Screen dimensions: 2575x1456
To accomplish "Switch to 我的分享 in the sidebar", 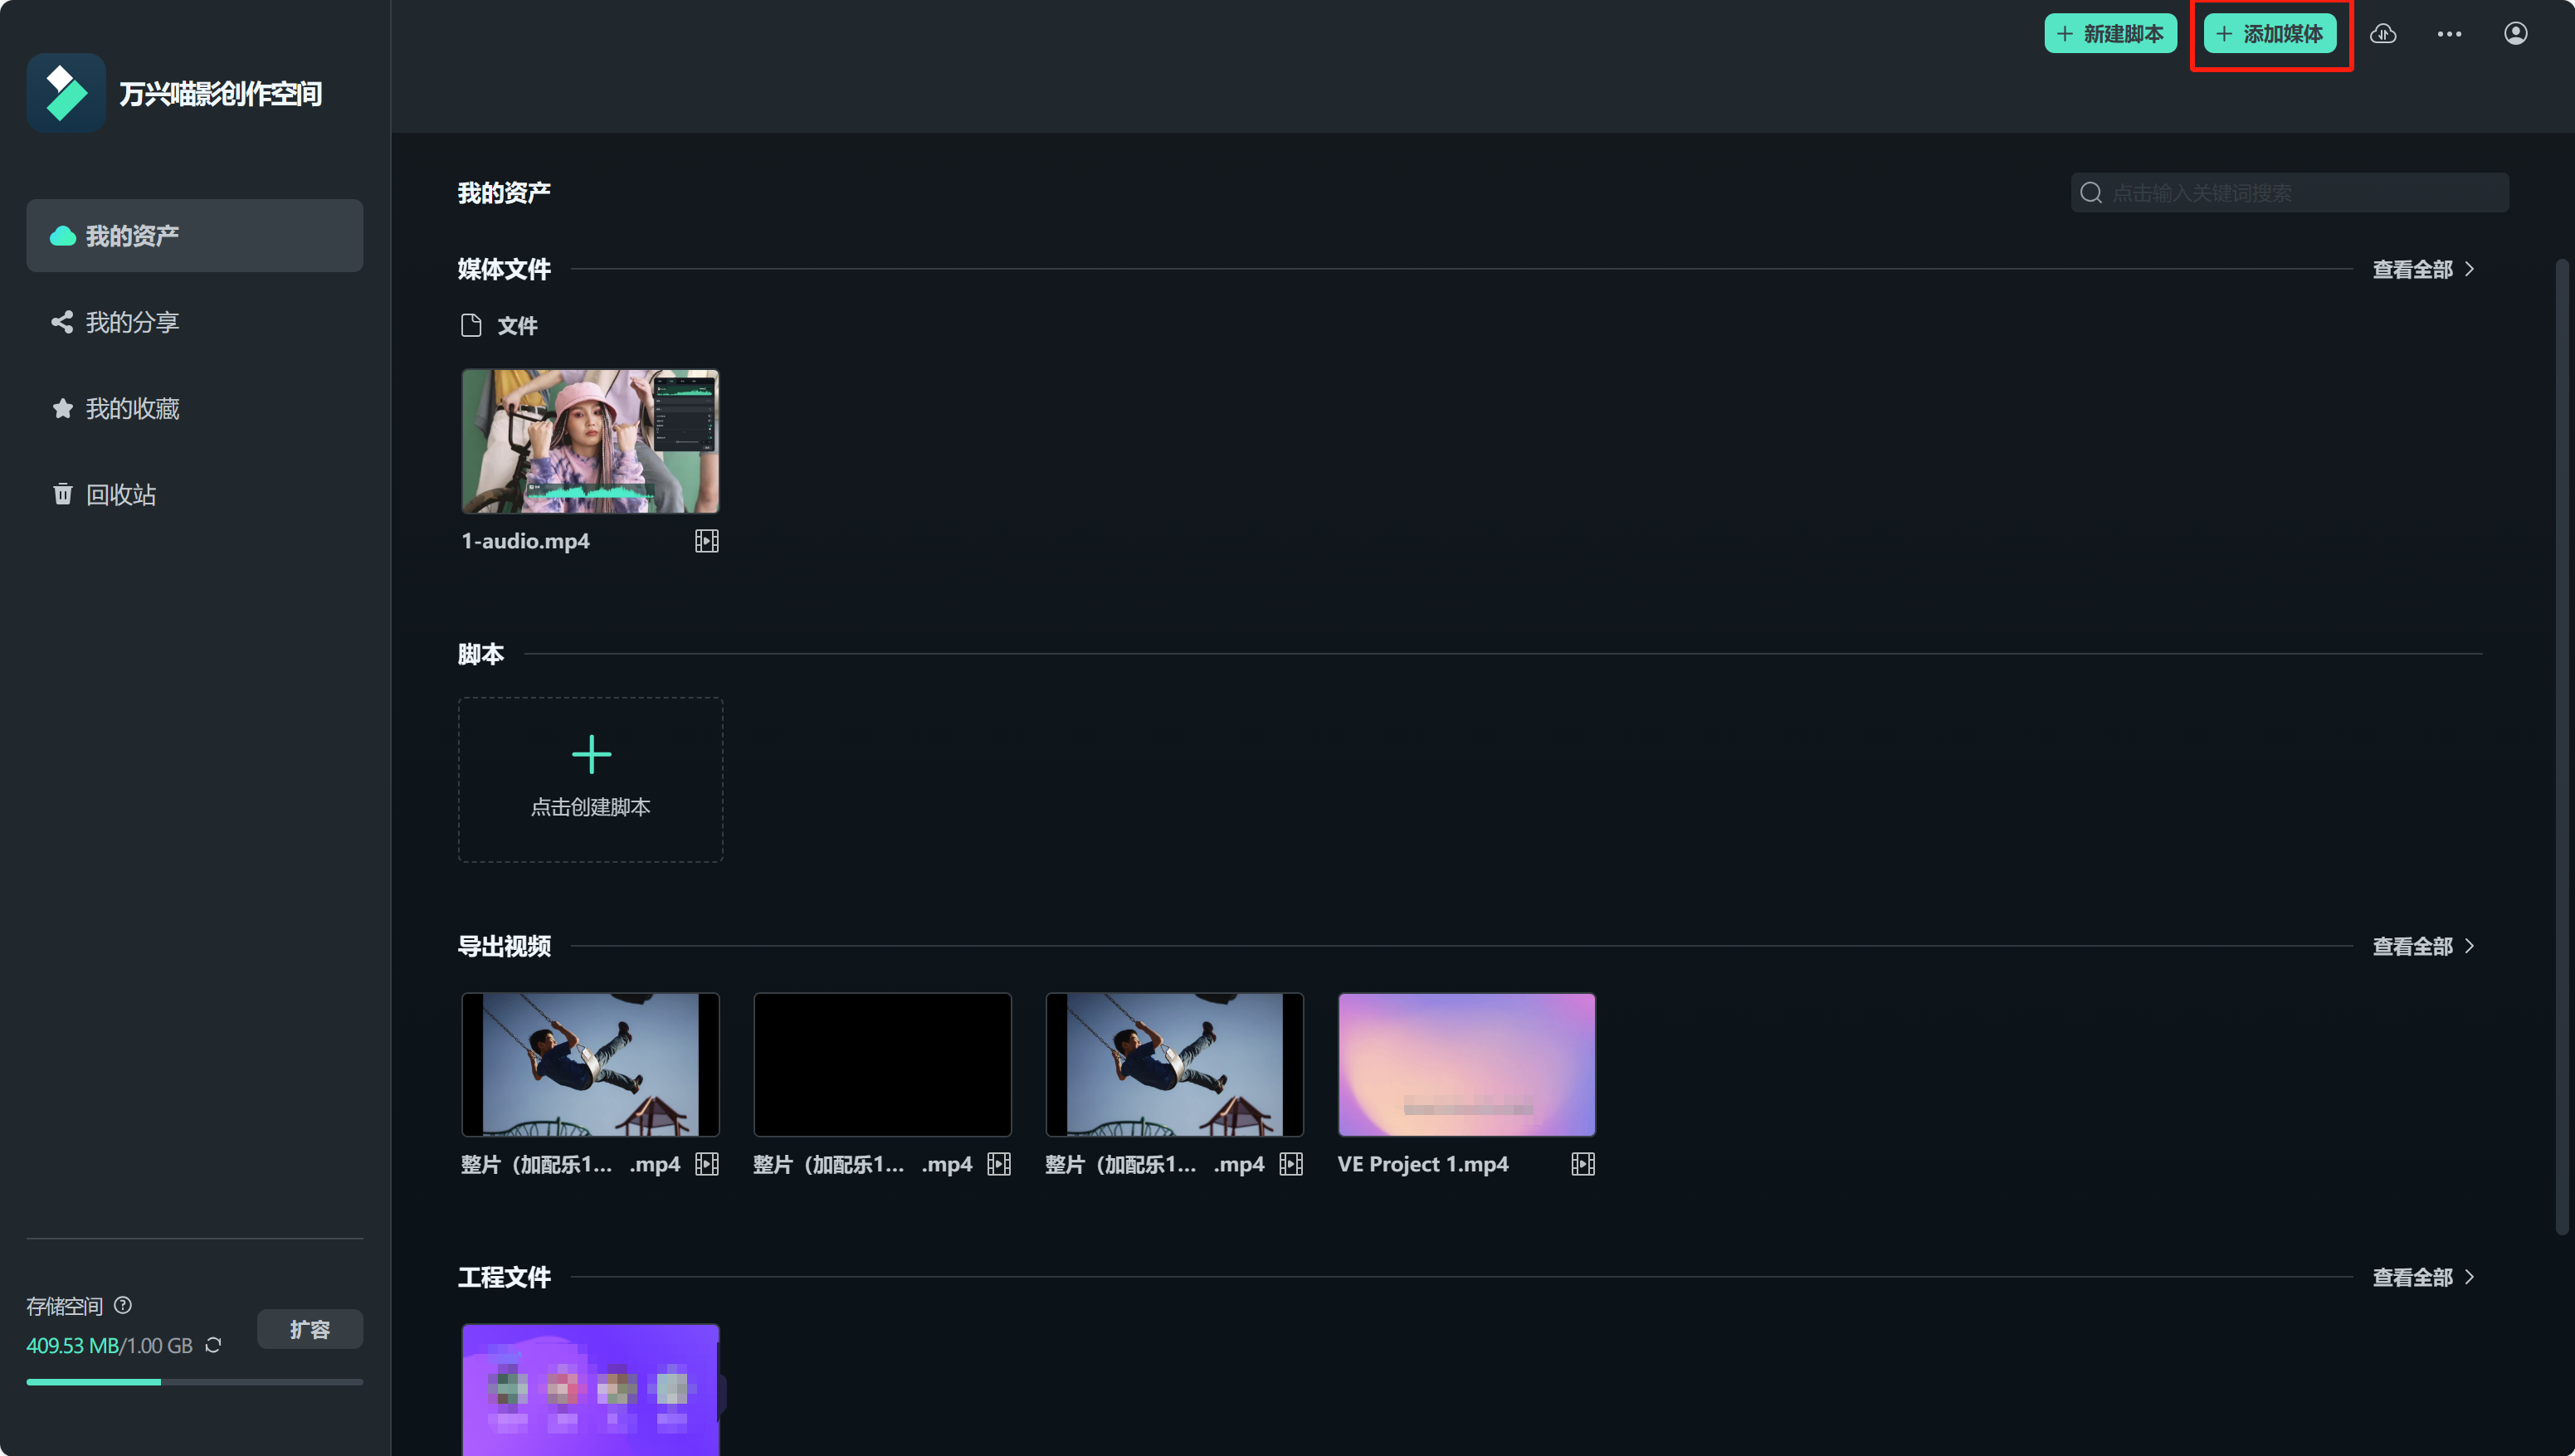I will (x=131, y=322).
